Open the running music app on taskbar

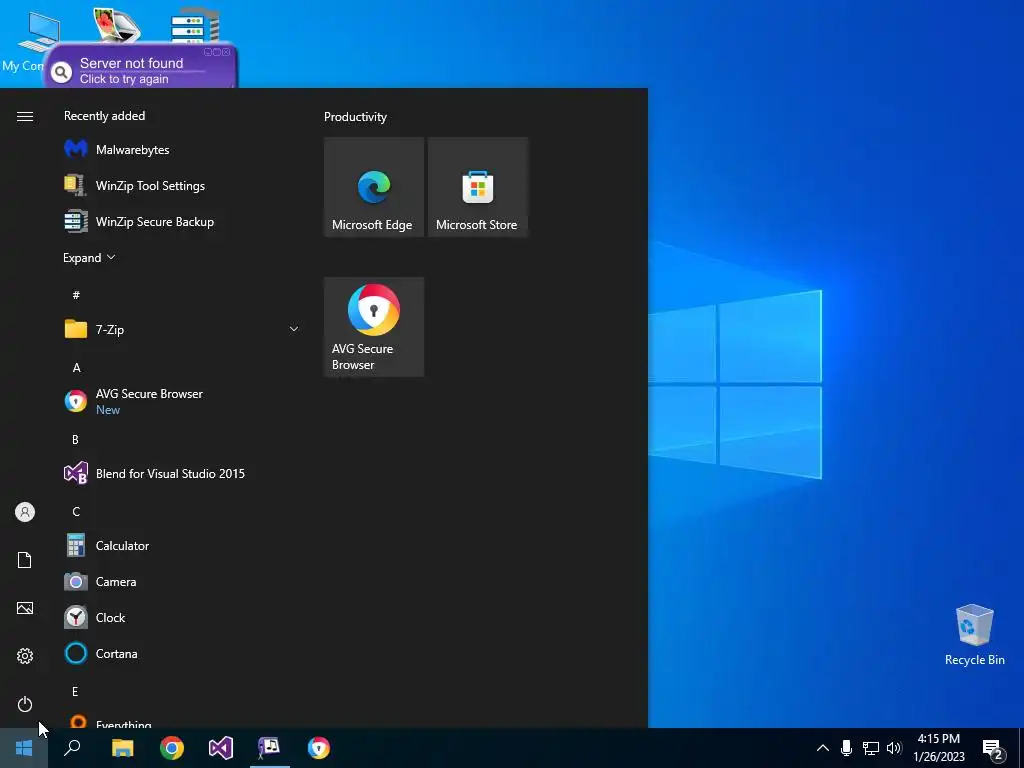point(270,748)
